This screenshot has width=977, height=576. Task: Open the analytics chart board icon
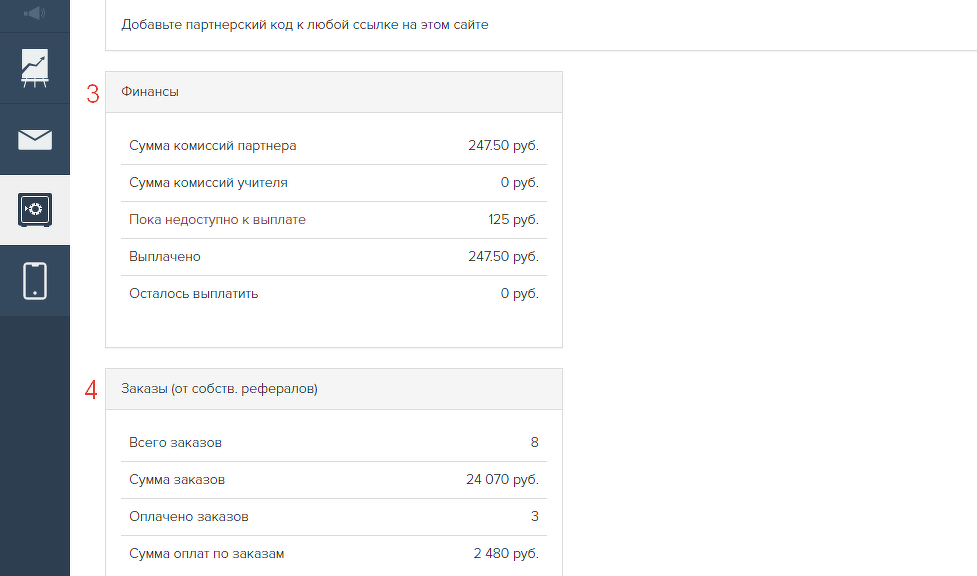pyautogui.click(x=35, y=68)
